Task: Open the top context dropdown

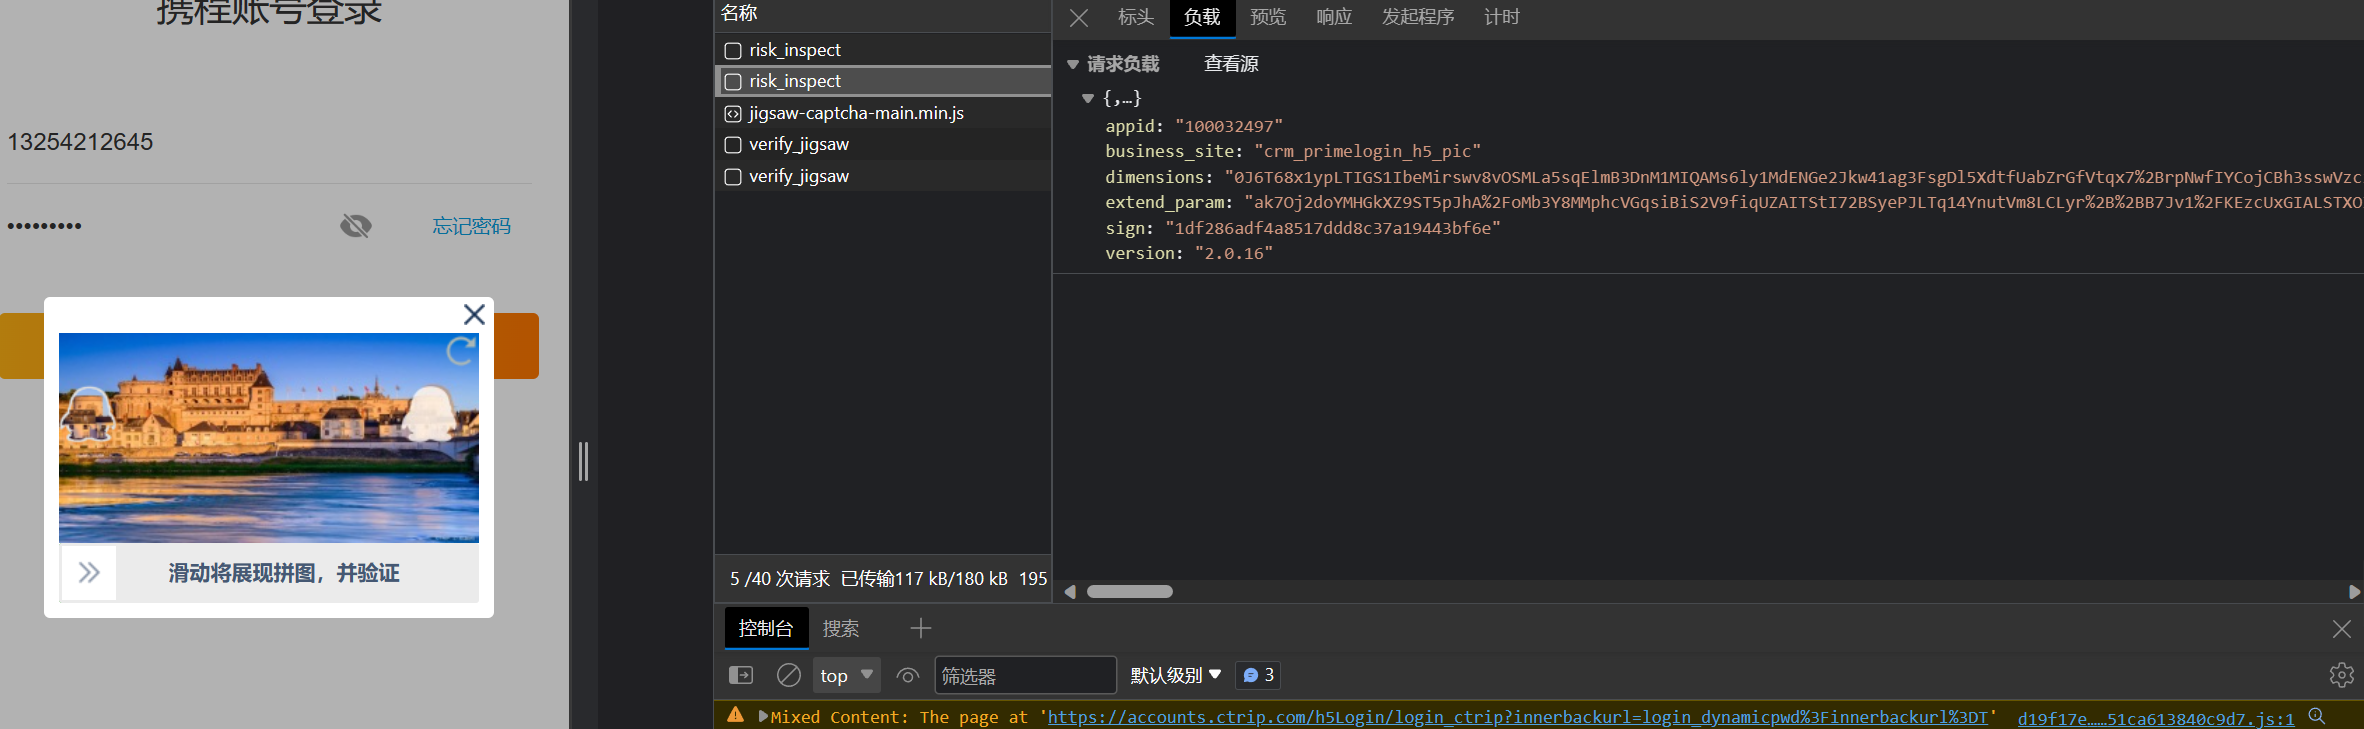Action: click(847, 675)
